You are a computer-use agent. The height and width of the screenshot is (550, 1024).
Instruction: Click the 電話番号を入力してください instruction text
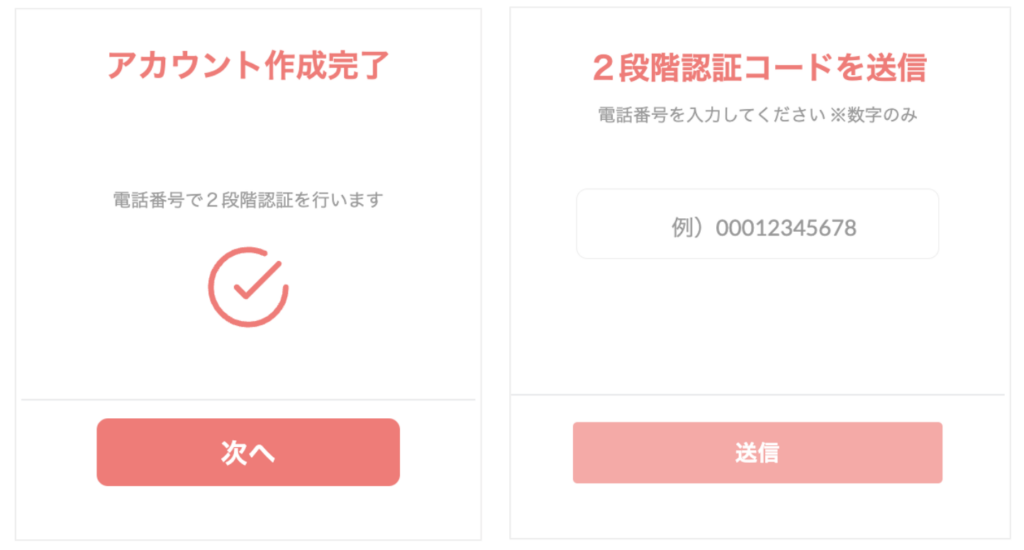pyautogui.click(x=712, y=115)
